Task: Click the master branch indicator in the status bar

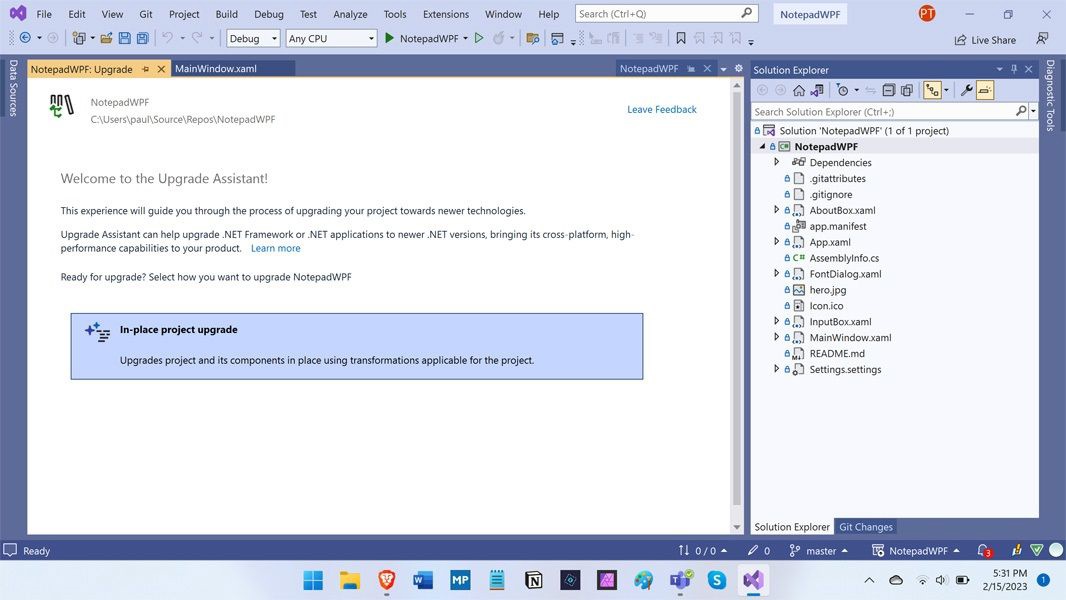Action: point(820,551)
